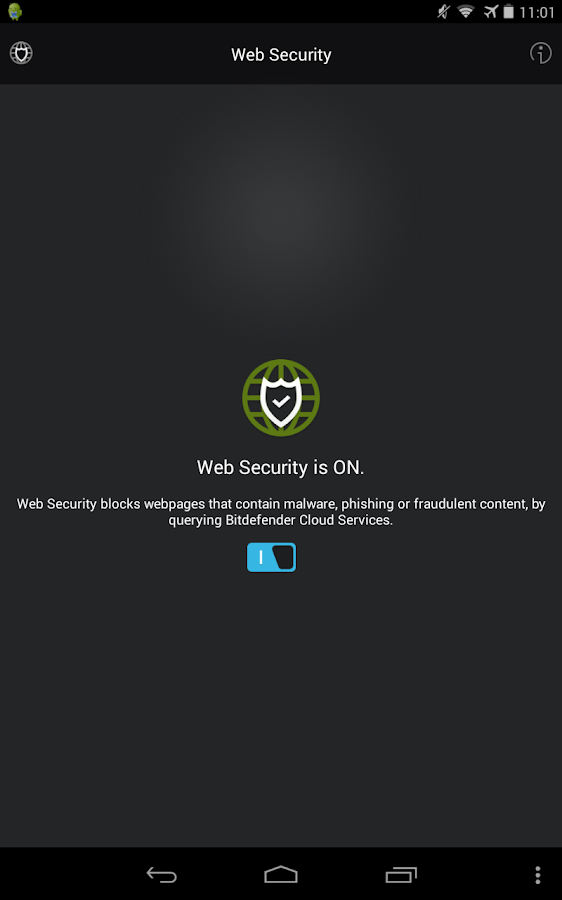Tap the airplane mode status icon
Screen dimensions: 562x900
coord(490,11)
